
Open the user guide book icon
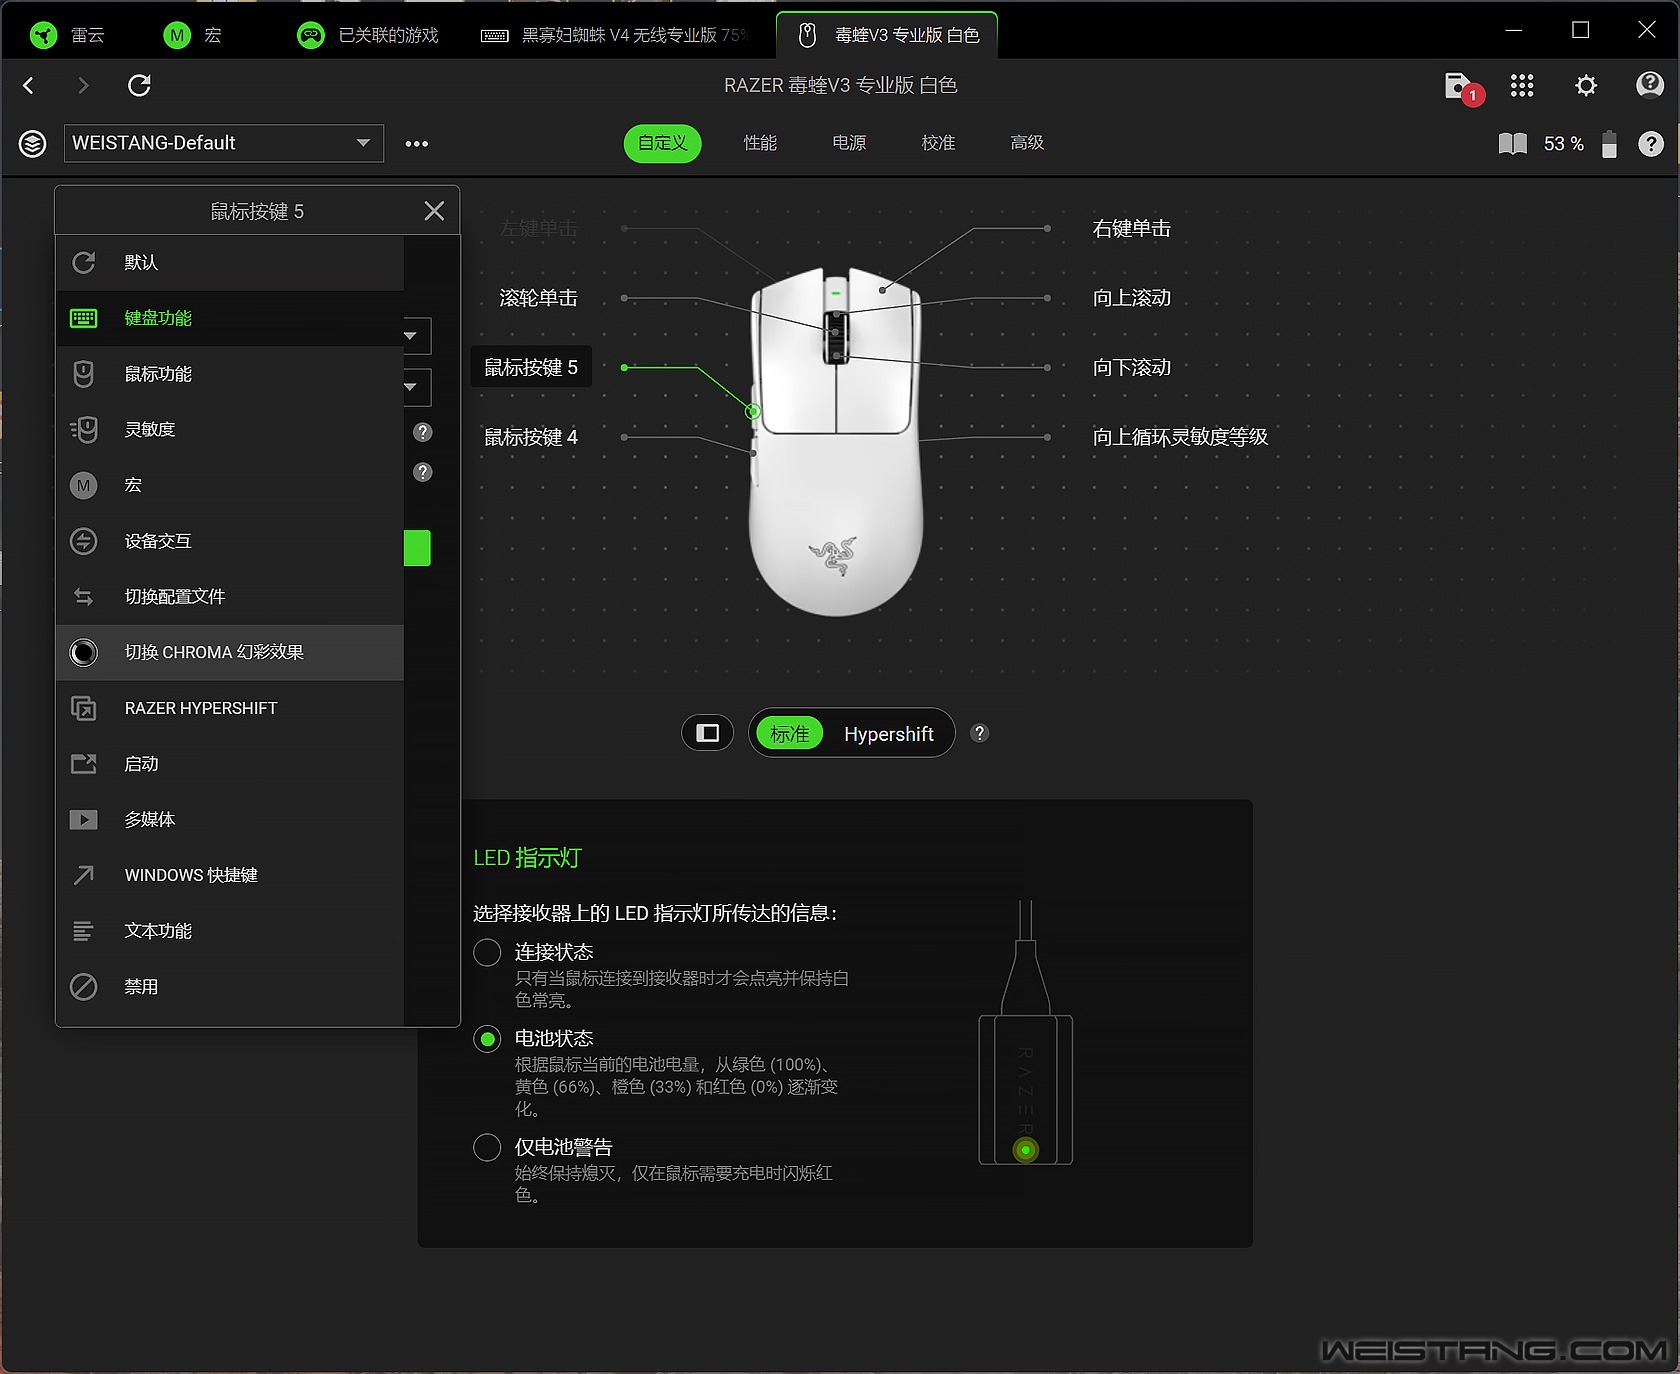click(x=1513, y=144)
